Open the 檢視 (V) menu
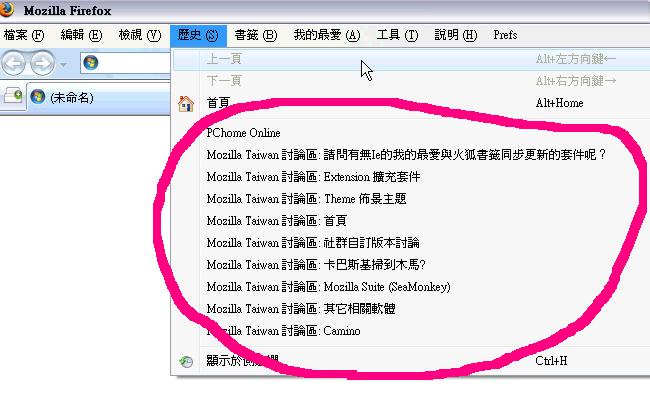650x400 pixels. click(x=139, y=36)
